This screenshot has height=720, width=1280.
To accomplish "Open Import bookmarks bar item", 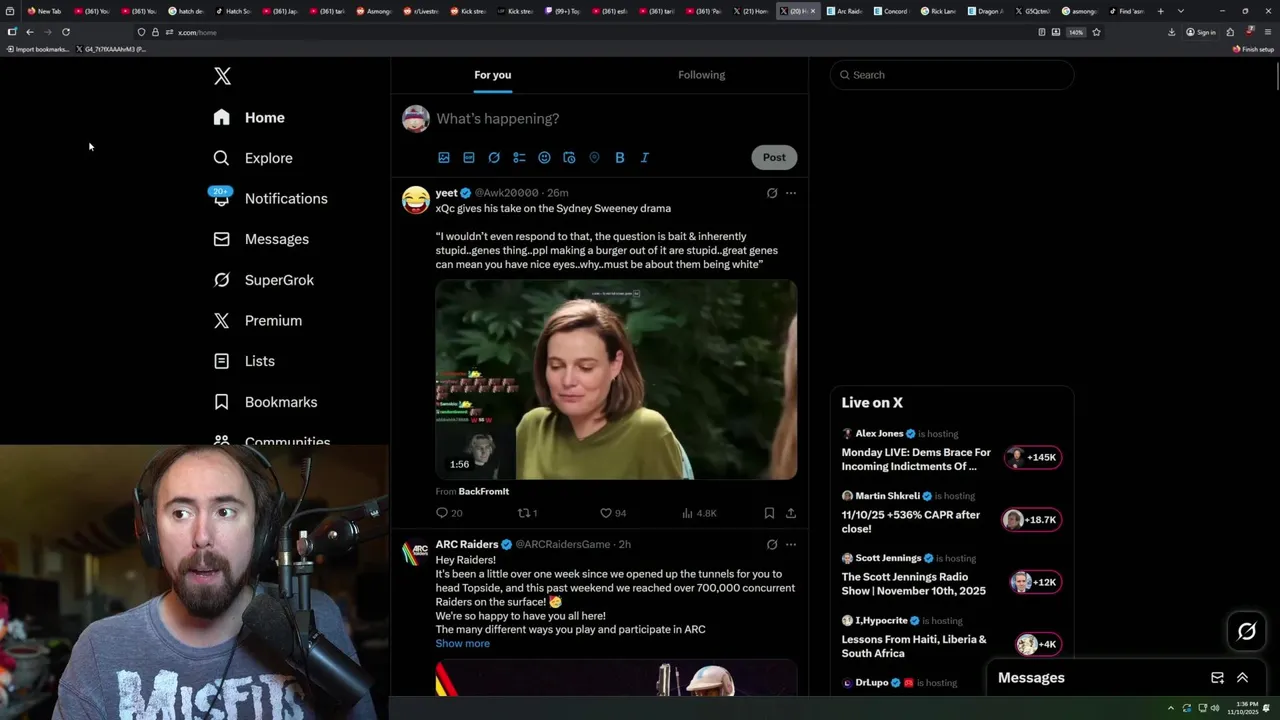I will (x=38, y=49).
